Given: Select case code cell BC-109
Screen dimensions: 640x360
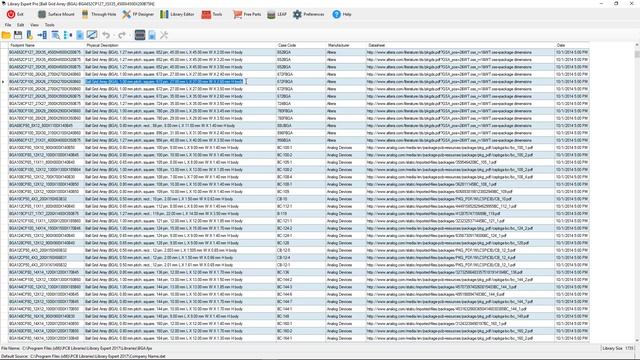Looking at the screenshot, I should (x=301, y=191).
